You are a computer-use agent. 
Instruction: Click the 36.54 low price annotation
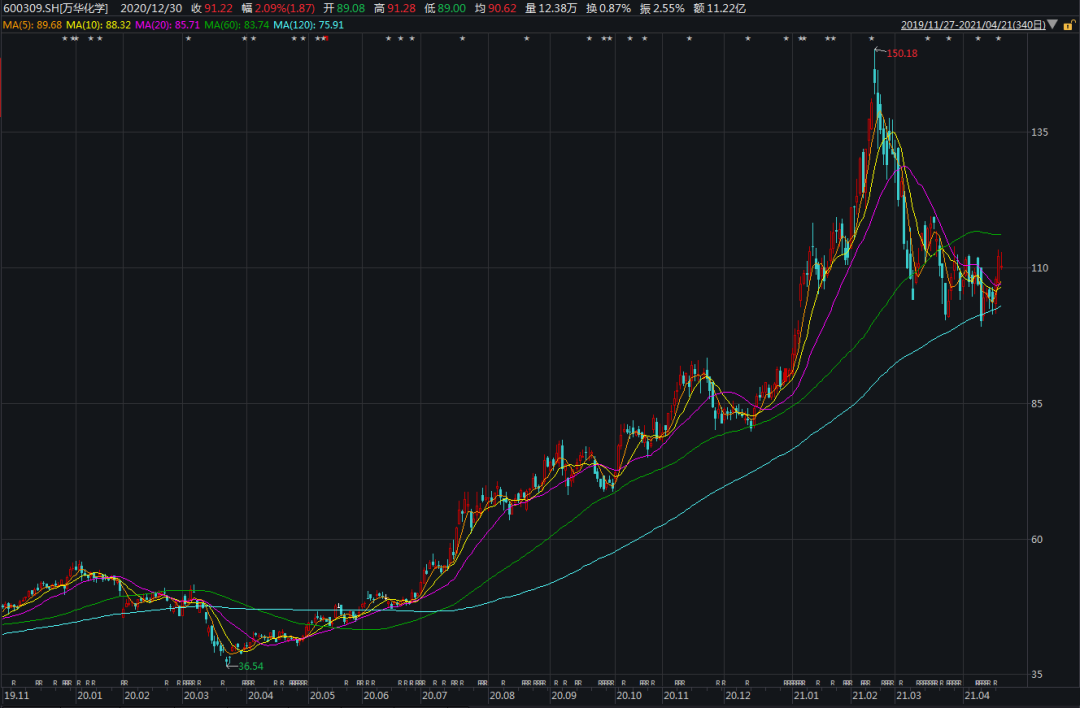251,666
